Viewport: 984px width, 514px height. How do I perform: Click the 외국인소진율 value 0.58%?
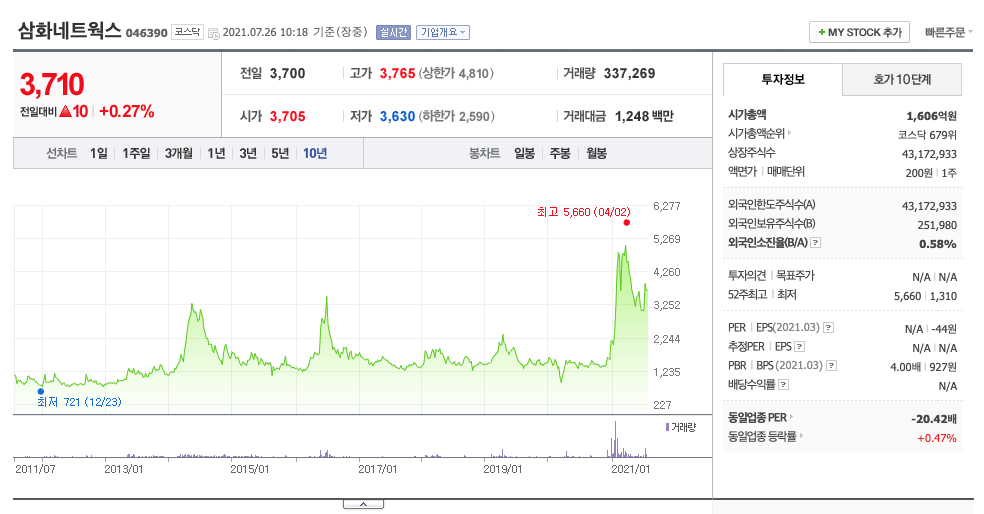point(938,244)
